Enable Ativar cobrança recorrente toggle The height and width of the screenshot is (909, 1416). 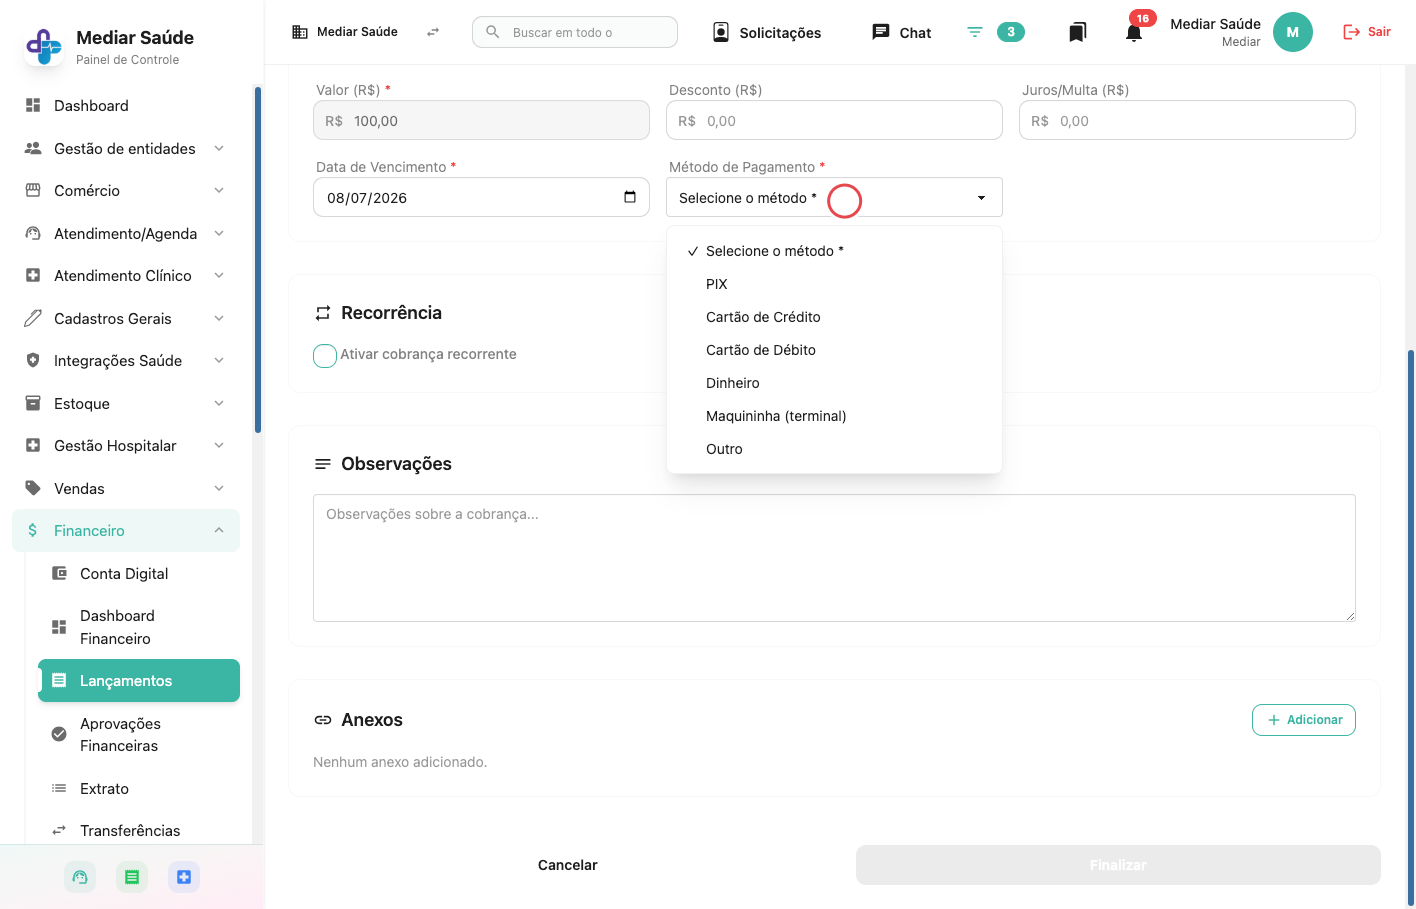coord(325,355)
